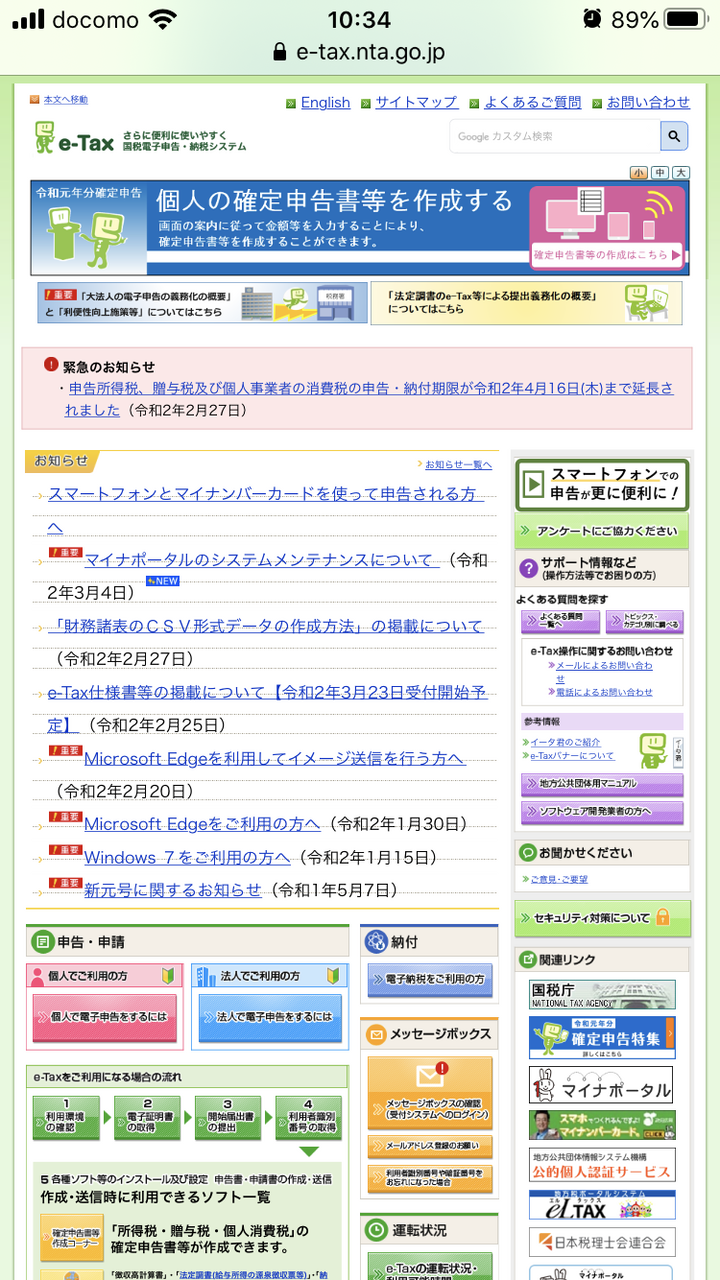
Task: Click 利用者識別番号や暗証番号をお忘れになった場合 button
Action: pos(430,1178)
